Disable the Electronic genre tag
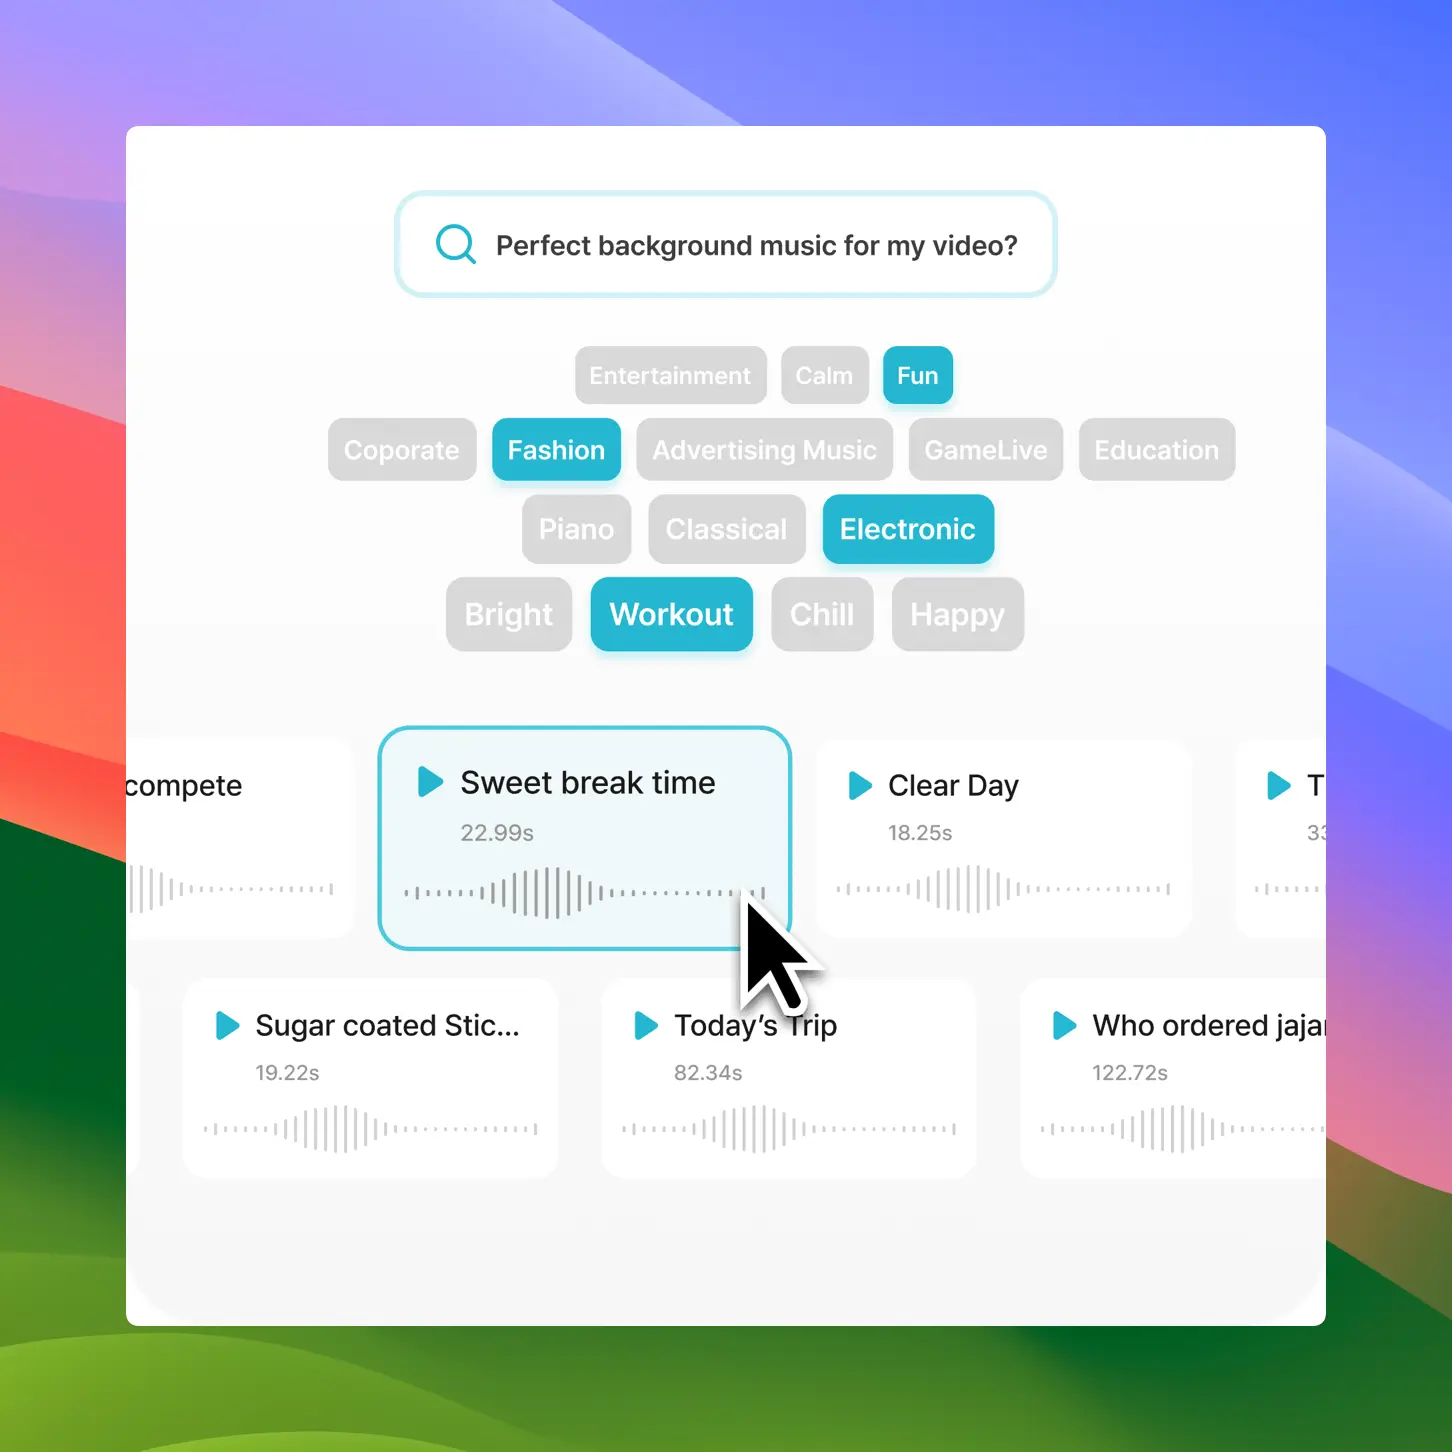The image size is (1452, 1452). click(x=907, y=529)
